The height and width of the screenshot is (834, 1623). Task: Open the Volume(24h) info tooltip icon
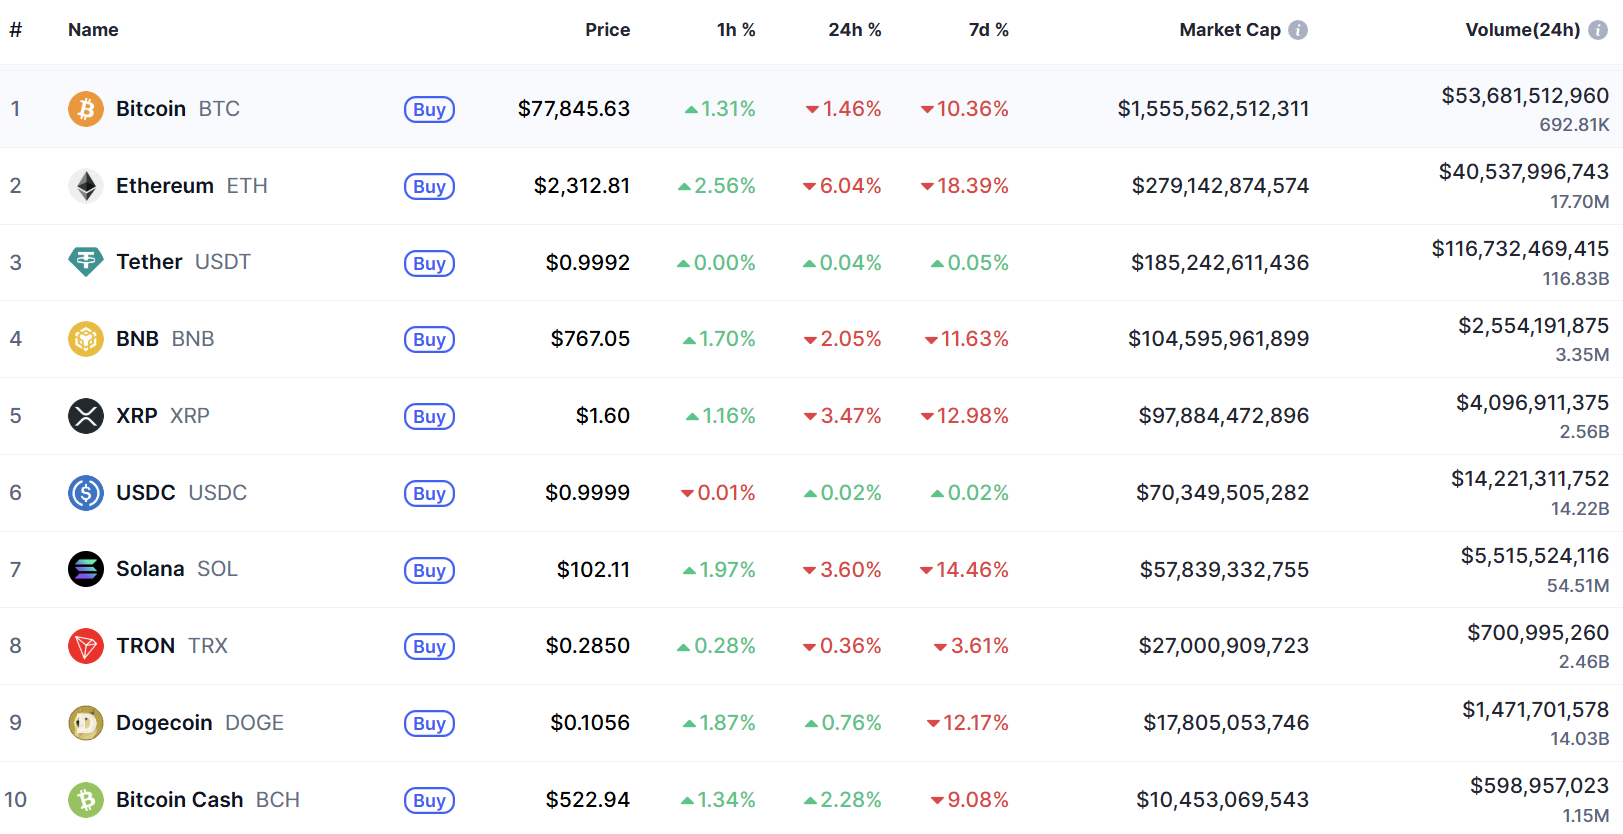[x=1598, y=30]
